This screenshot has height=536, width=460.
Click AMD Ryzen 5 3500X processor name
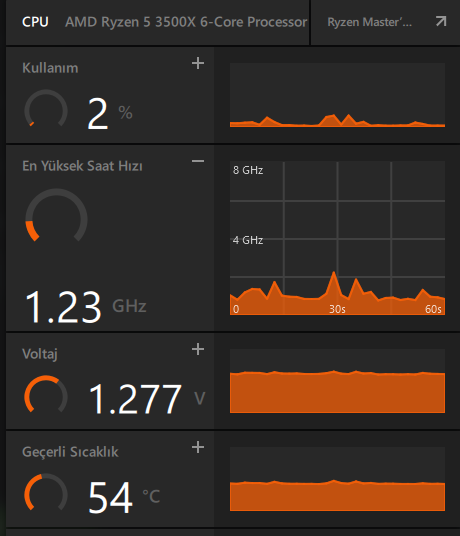coord(186,22)
